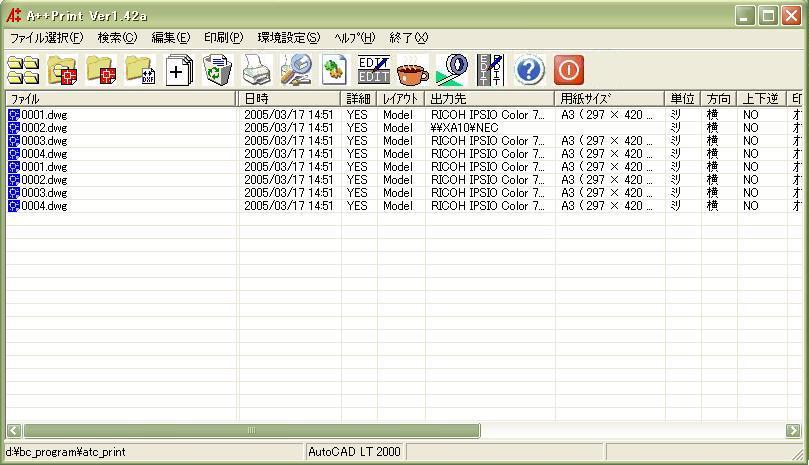Sort by the 日時 column header
809x465 pixels.
[290, 99]
